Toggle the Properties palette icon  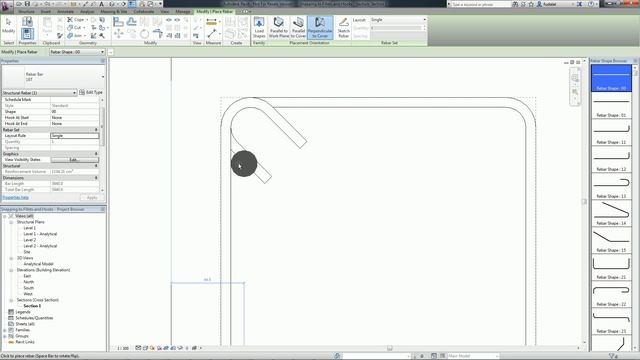pos(27,33)
